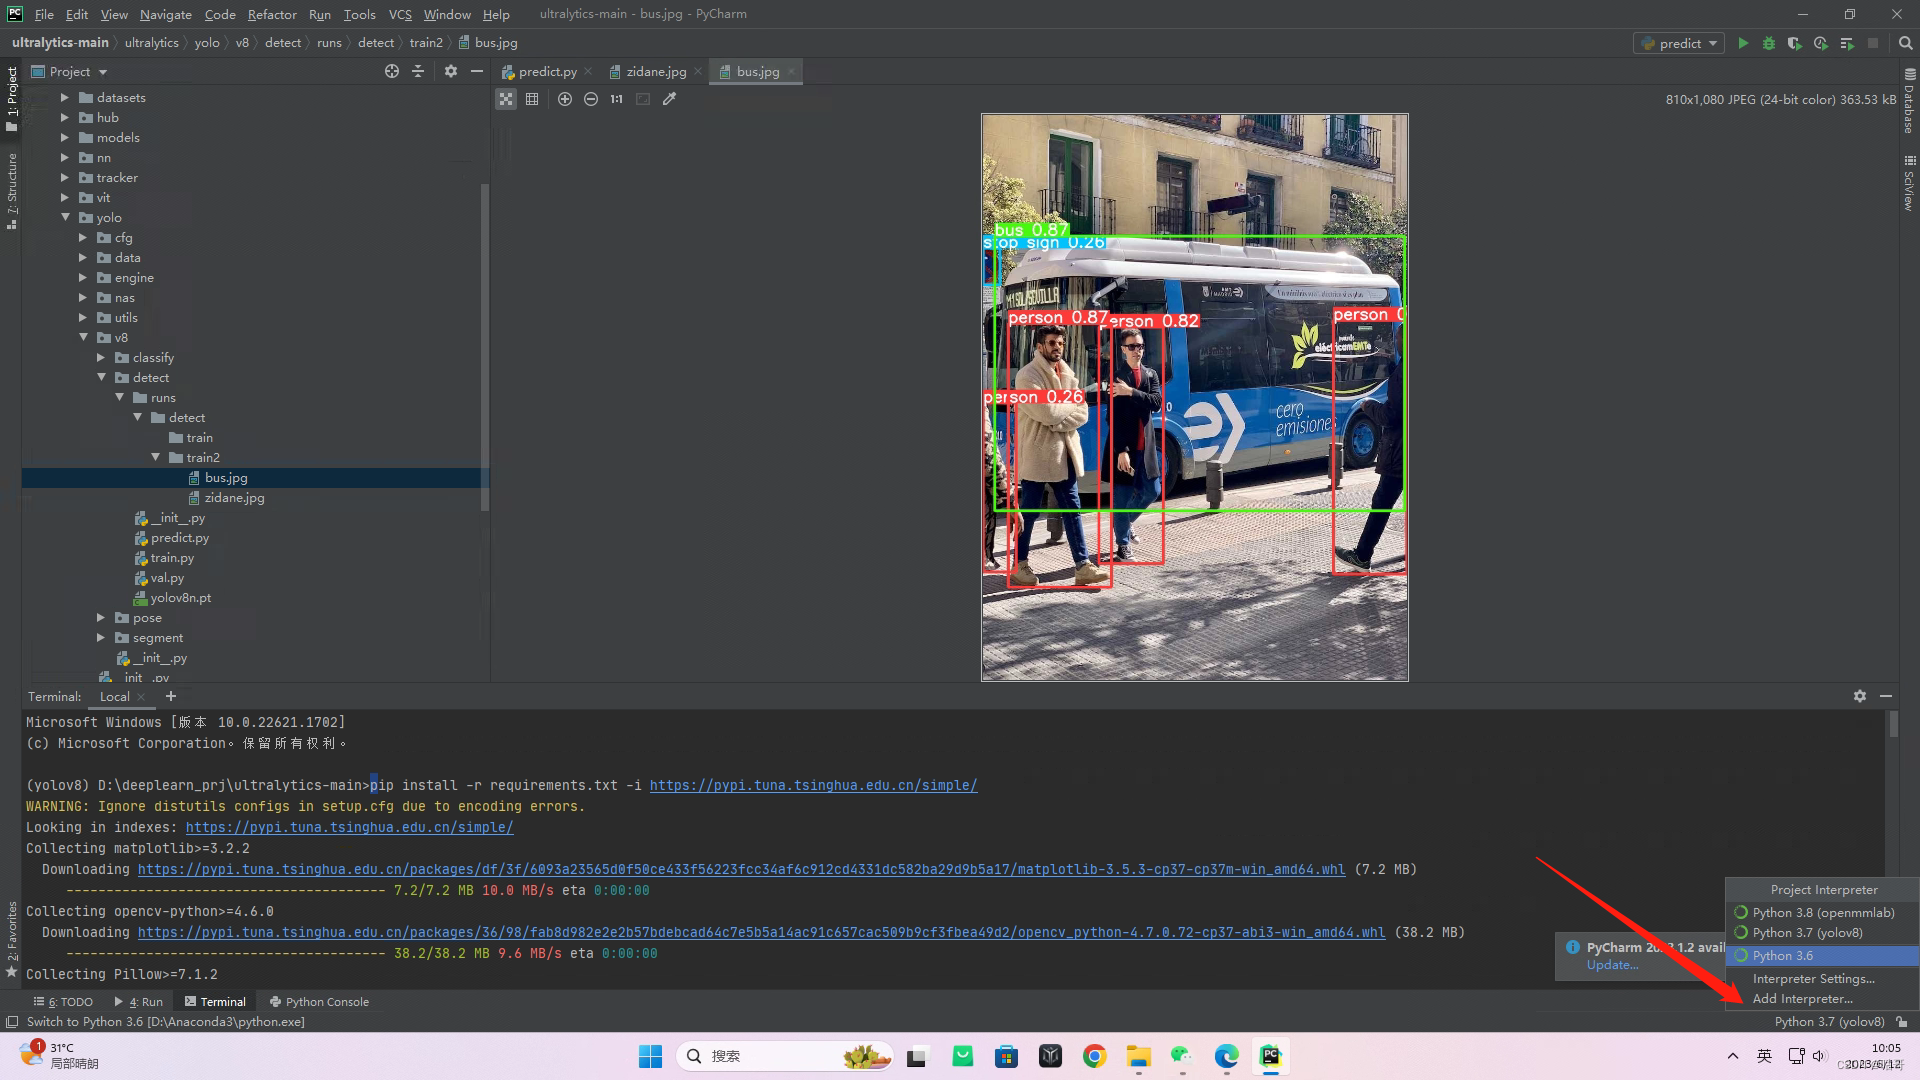Collapse all Project tree nodes

pyautogui.click(x=418, y=71)
